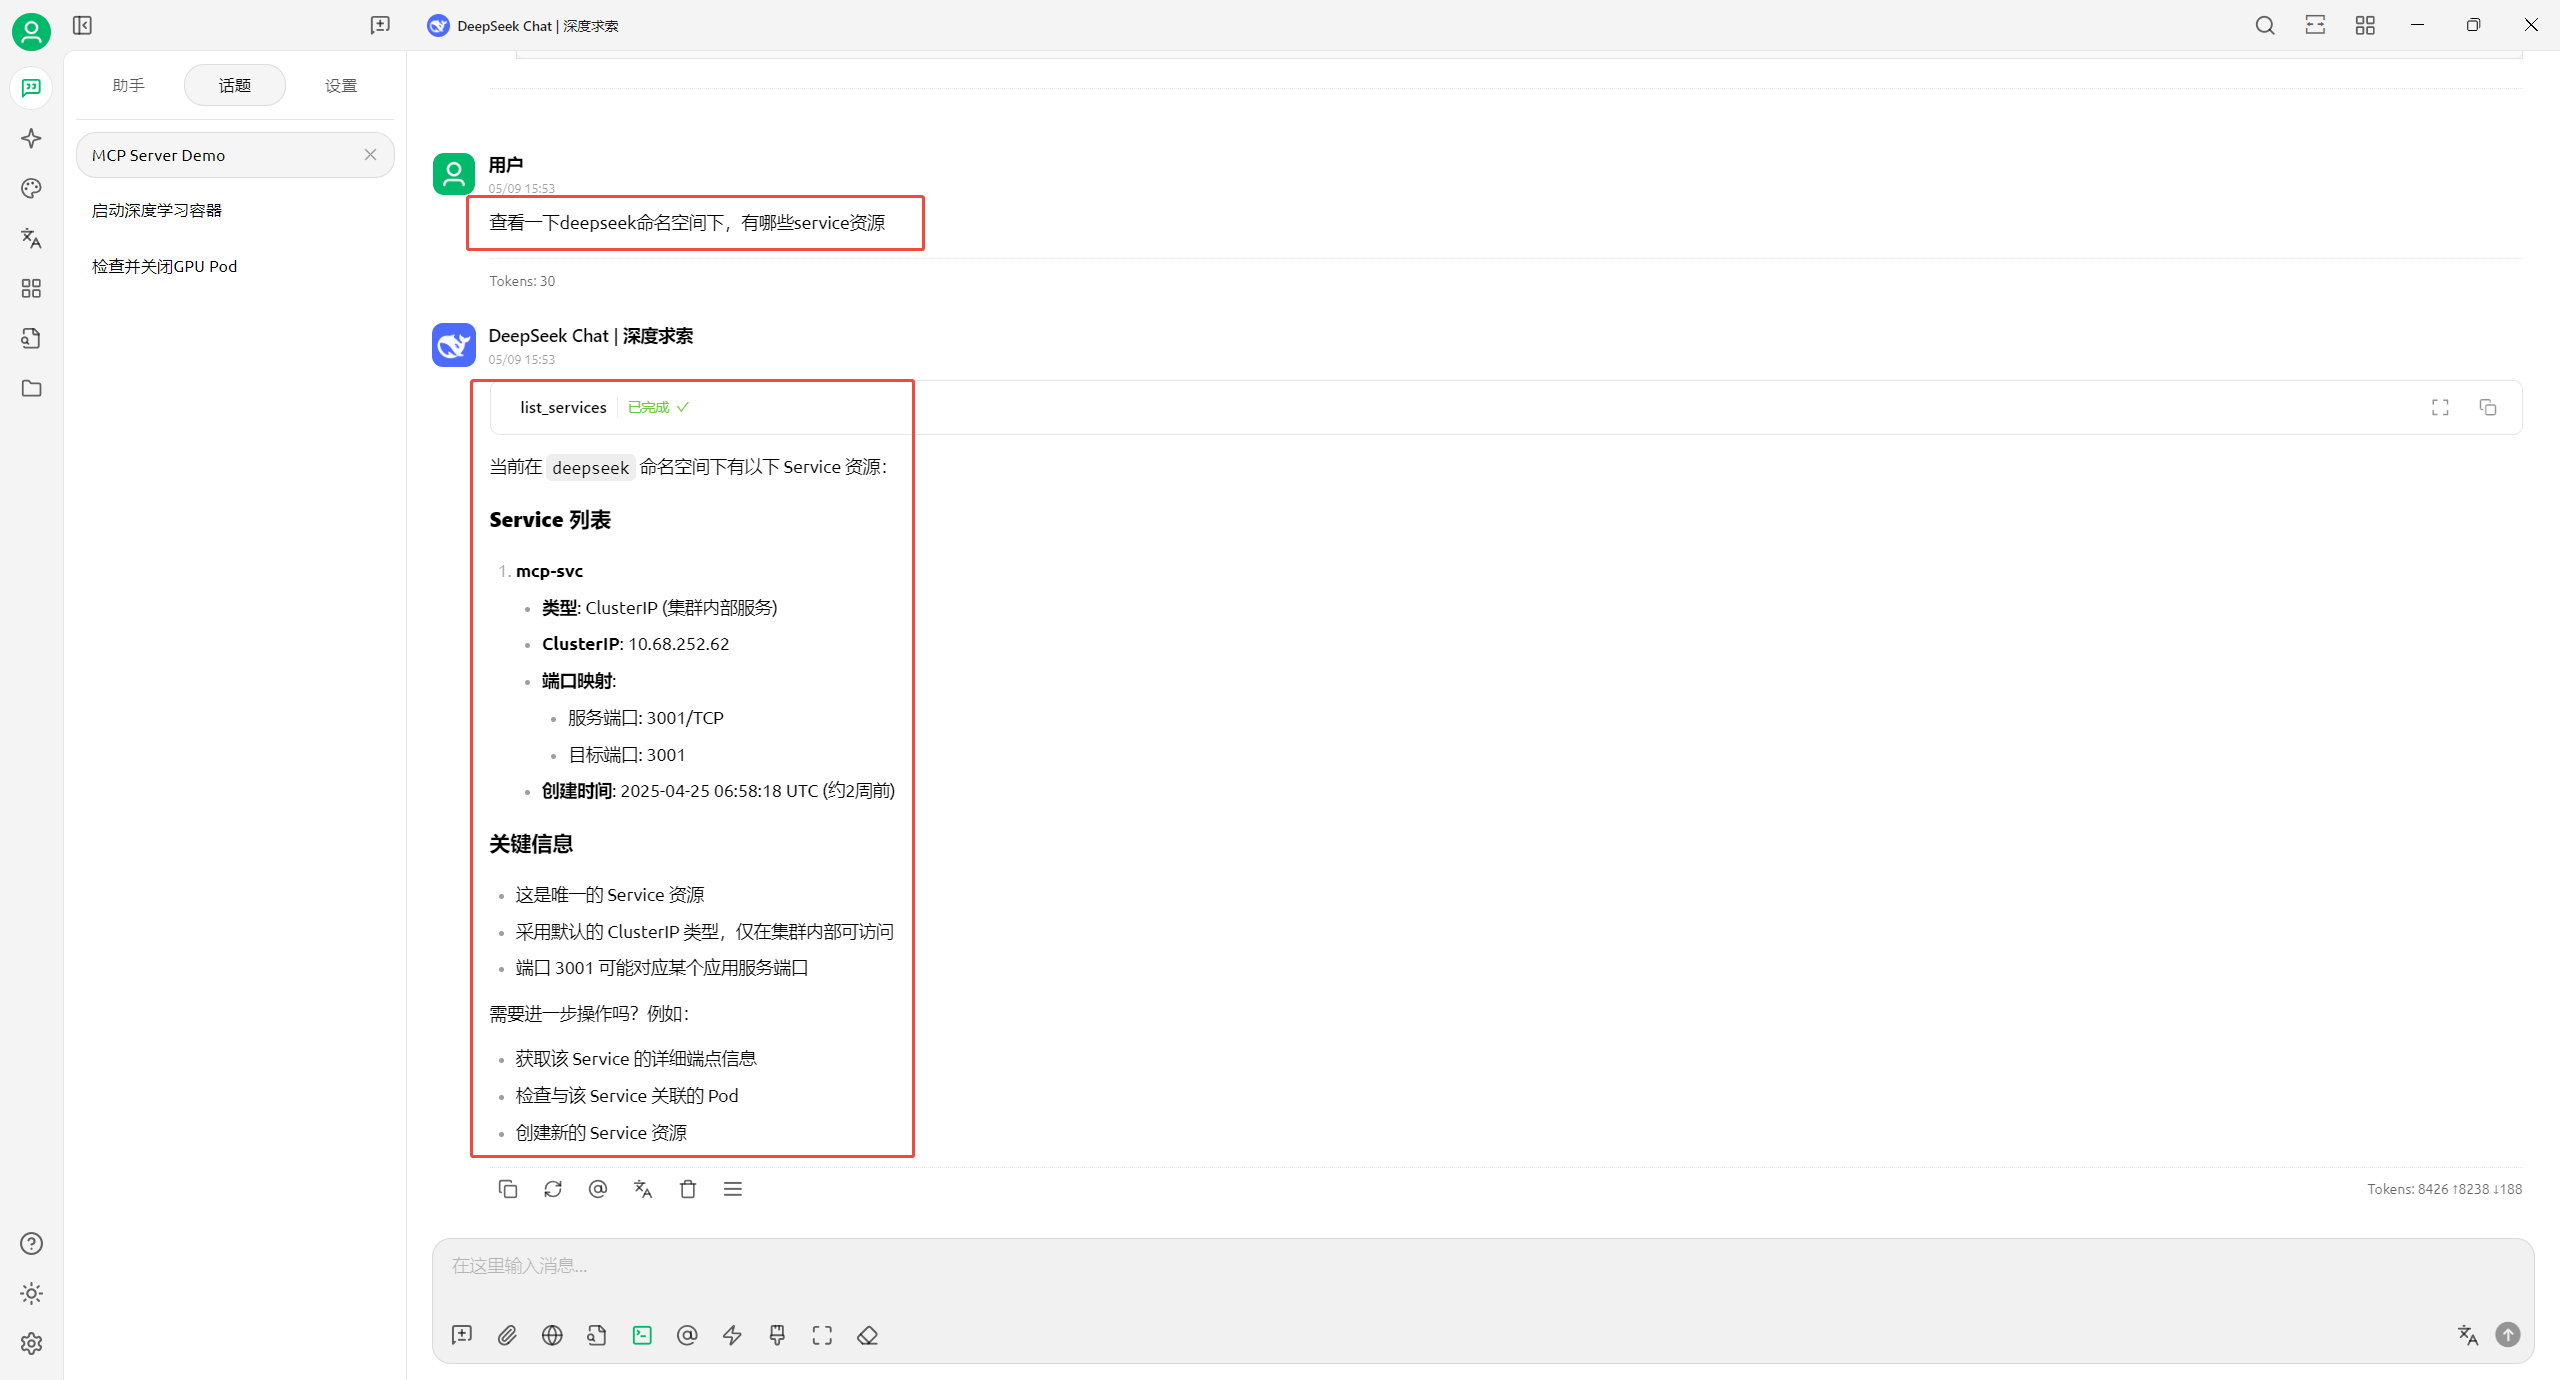Toggle web search globe icon
The image size is (2560, 1380).
pos(552,1335)
